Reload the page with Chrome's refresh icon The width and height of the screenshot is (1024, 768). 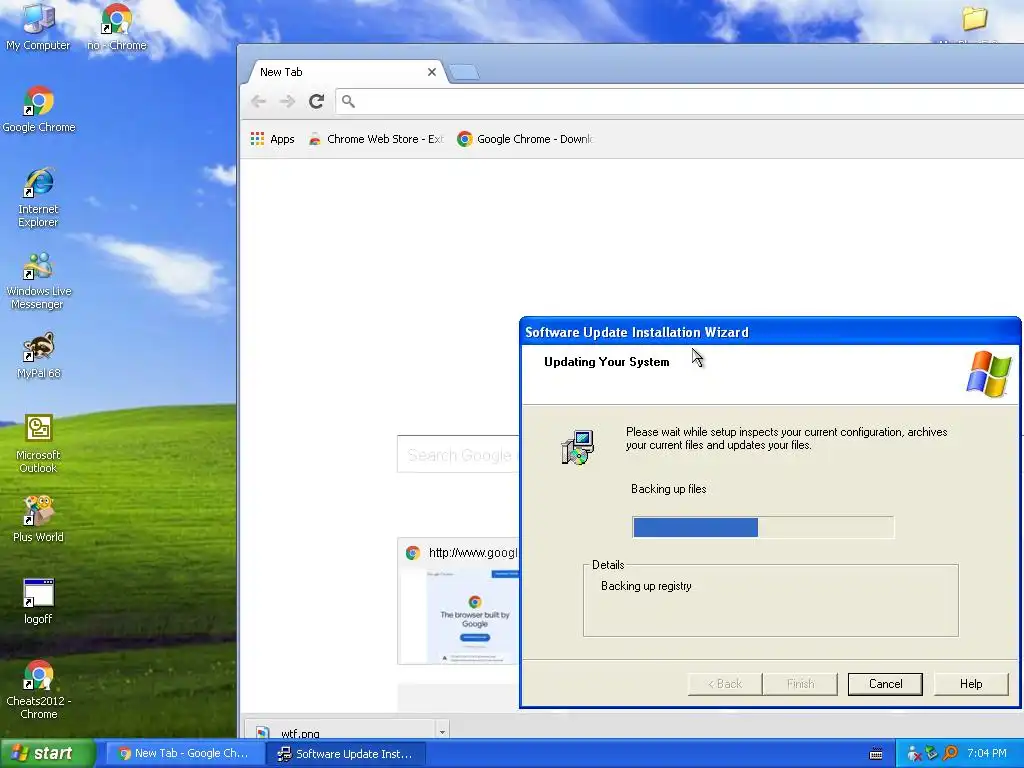click(x=317, y=101)
